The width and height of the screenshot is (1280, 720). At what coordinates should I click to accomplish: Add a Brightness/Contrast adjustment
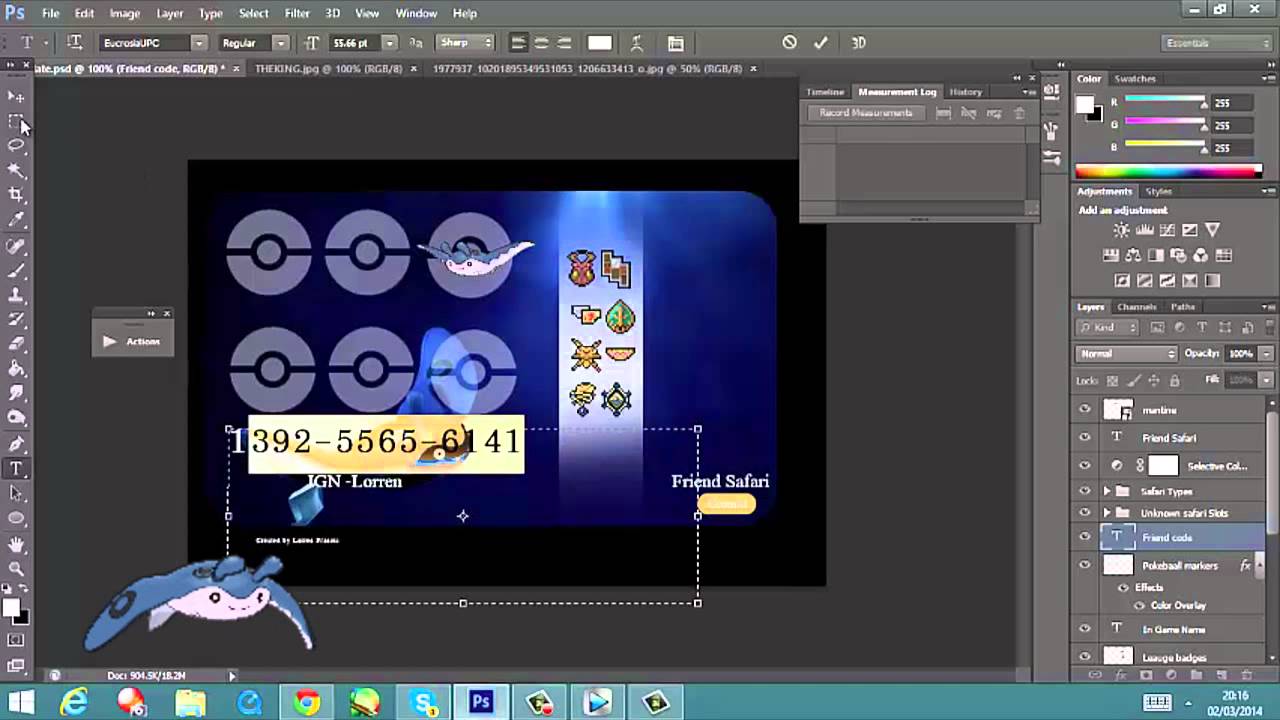point(1122,230)
